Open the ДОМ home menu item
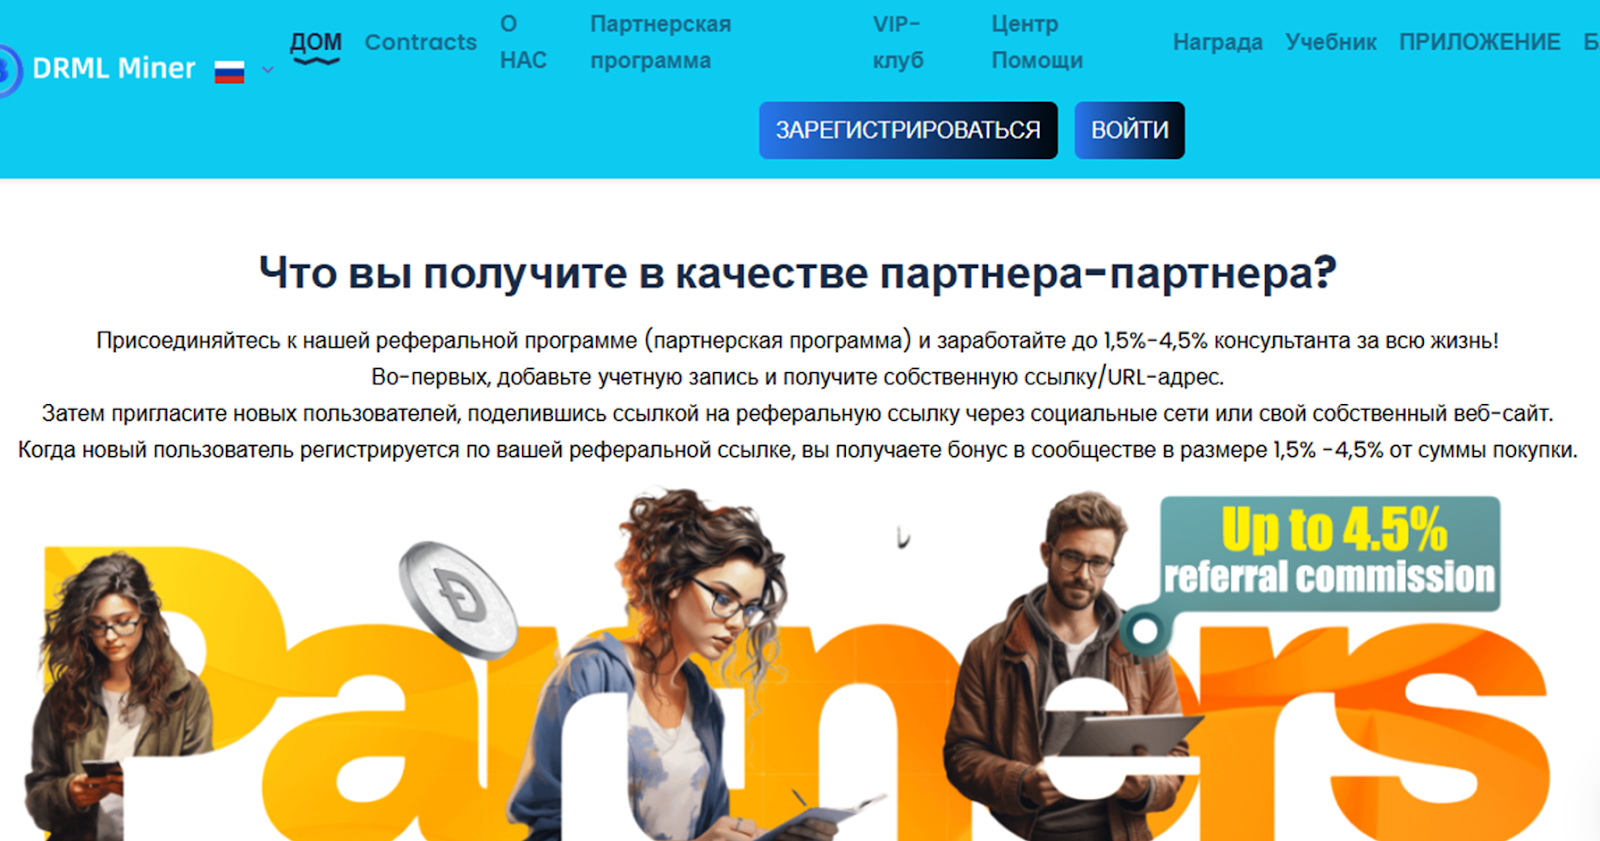Viewport: 1600px width, 841px height. point(316,42)
